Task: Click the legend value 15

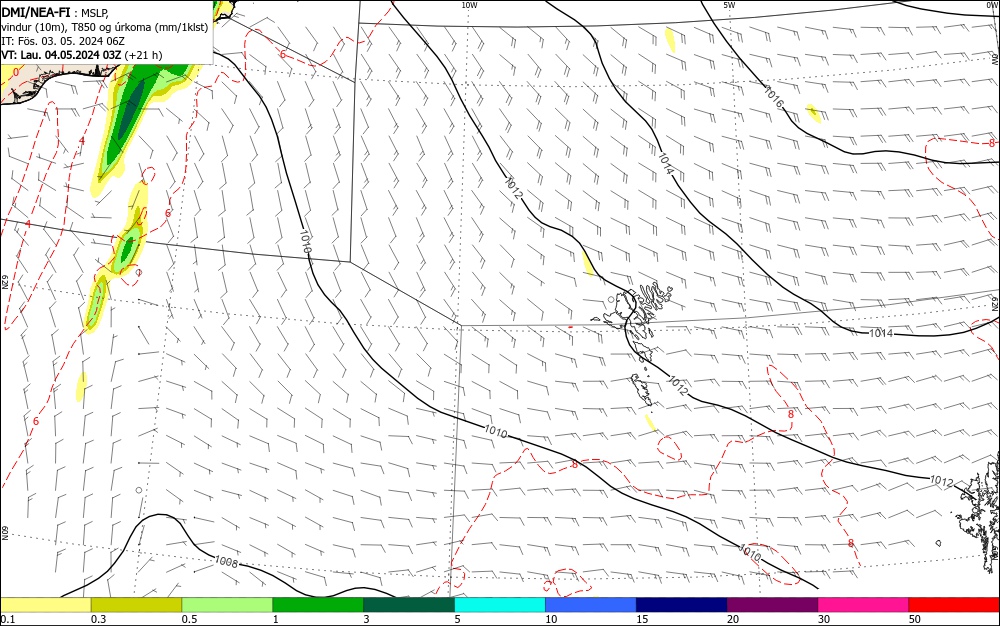Action: [642, 619]
